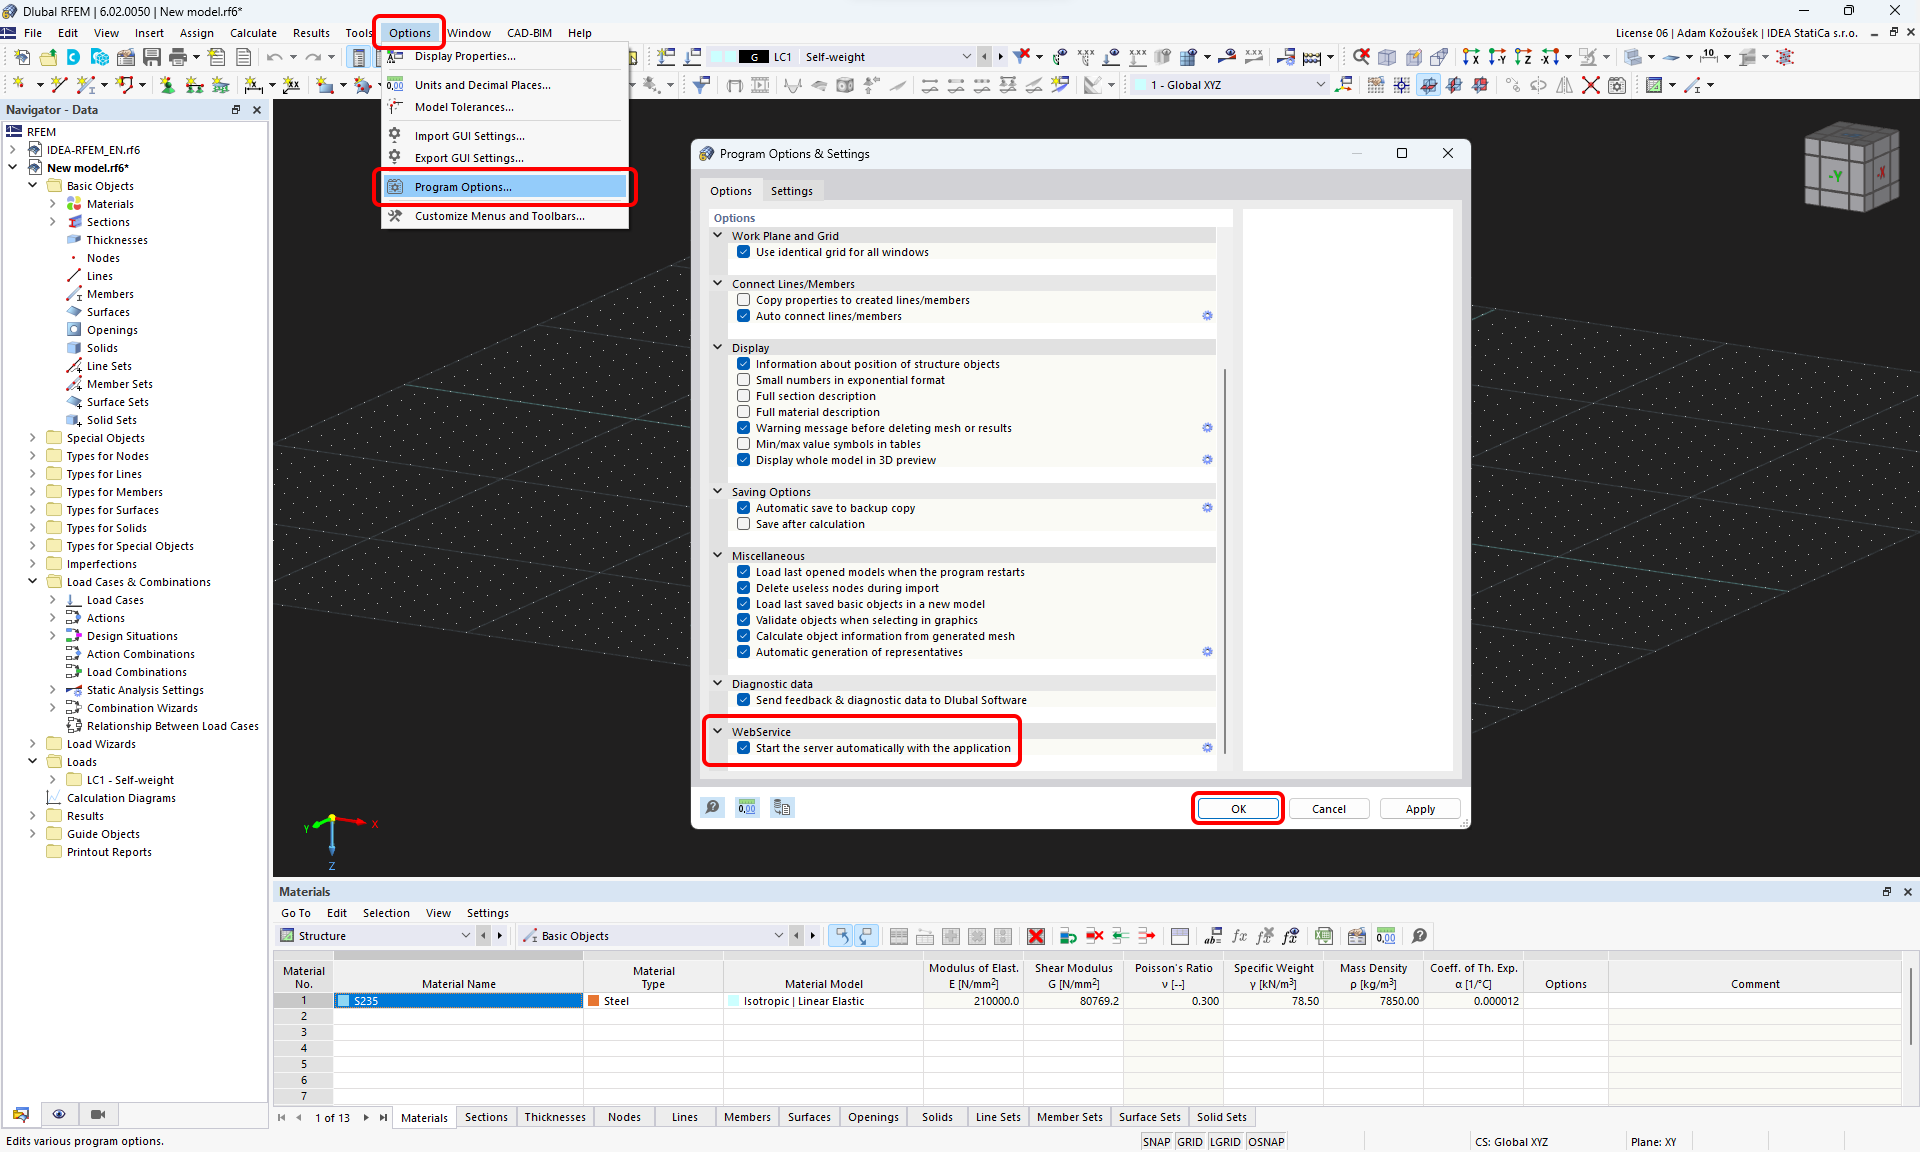
Task: Enable Copy properties to created lines/members
Action: point(744,299)
